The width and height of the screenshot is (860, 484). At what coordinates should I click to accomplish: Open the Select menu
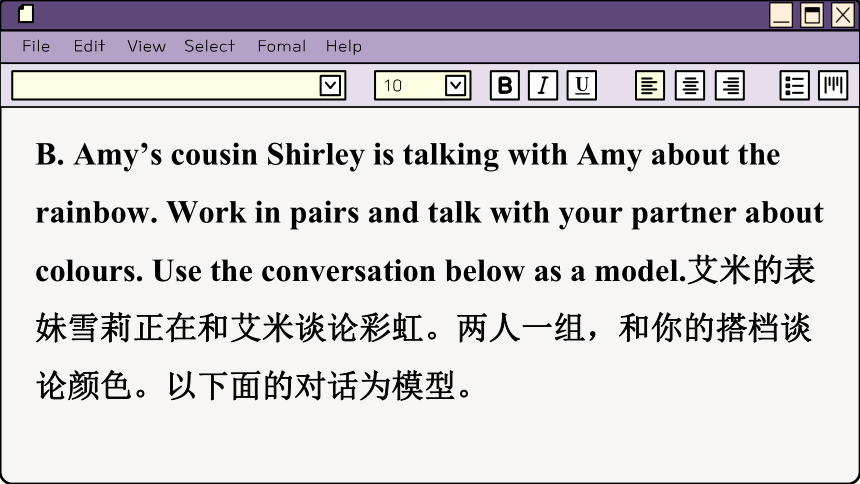click(210, 46)
